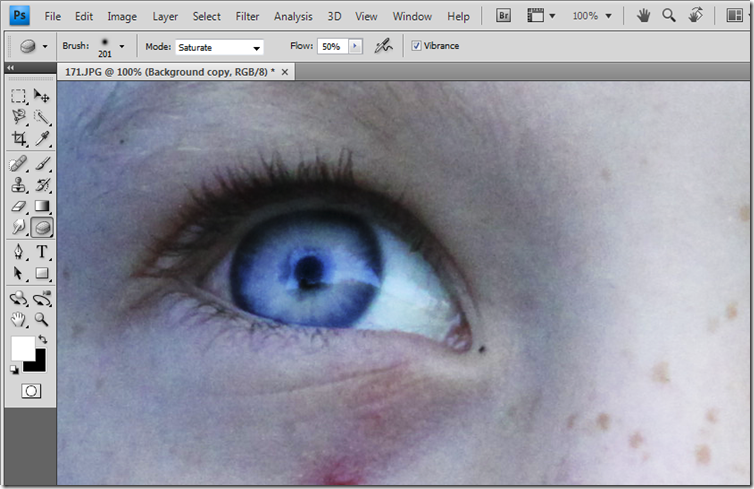Select the 3D Orbit camera tool

click(42, 298)
